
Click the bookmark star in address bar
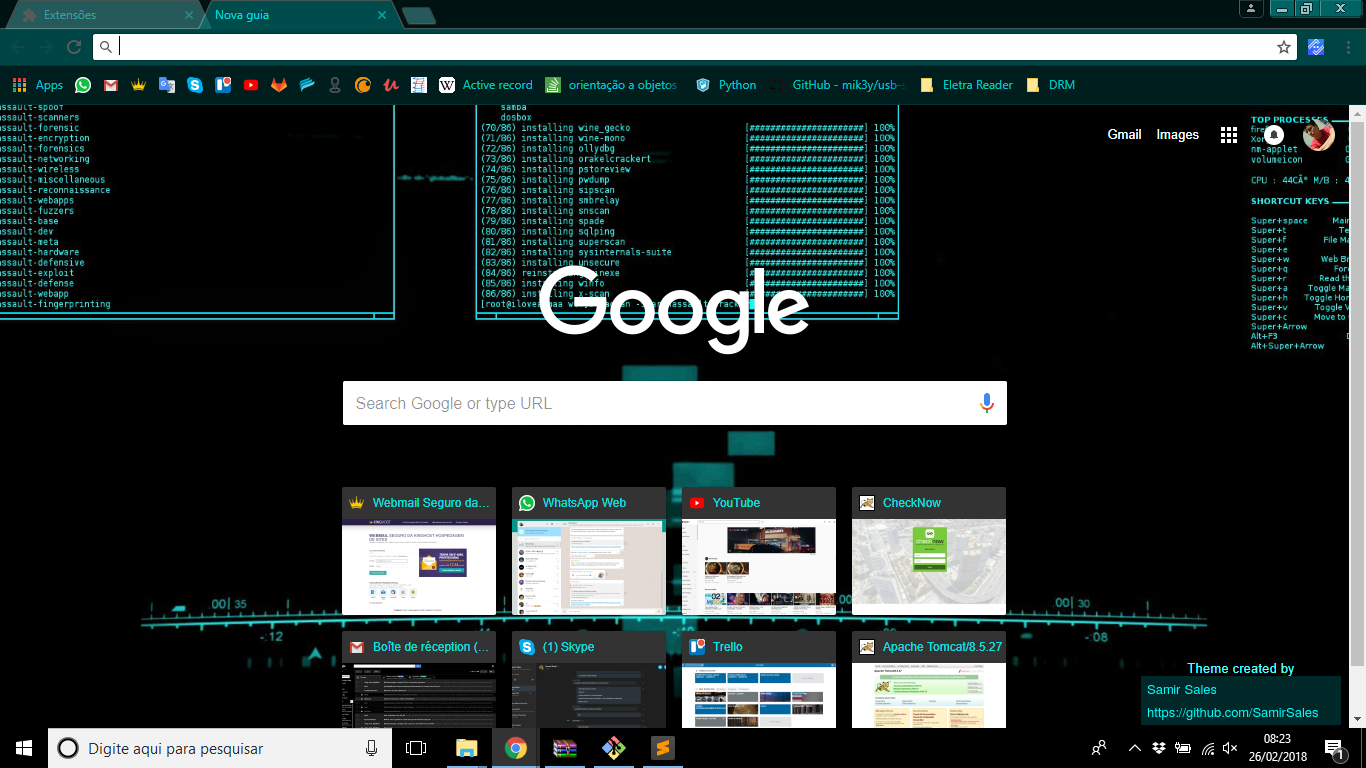[1283, 47]
